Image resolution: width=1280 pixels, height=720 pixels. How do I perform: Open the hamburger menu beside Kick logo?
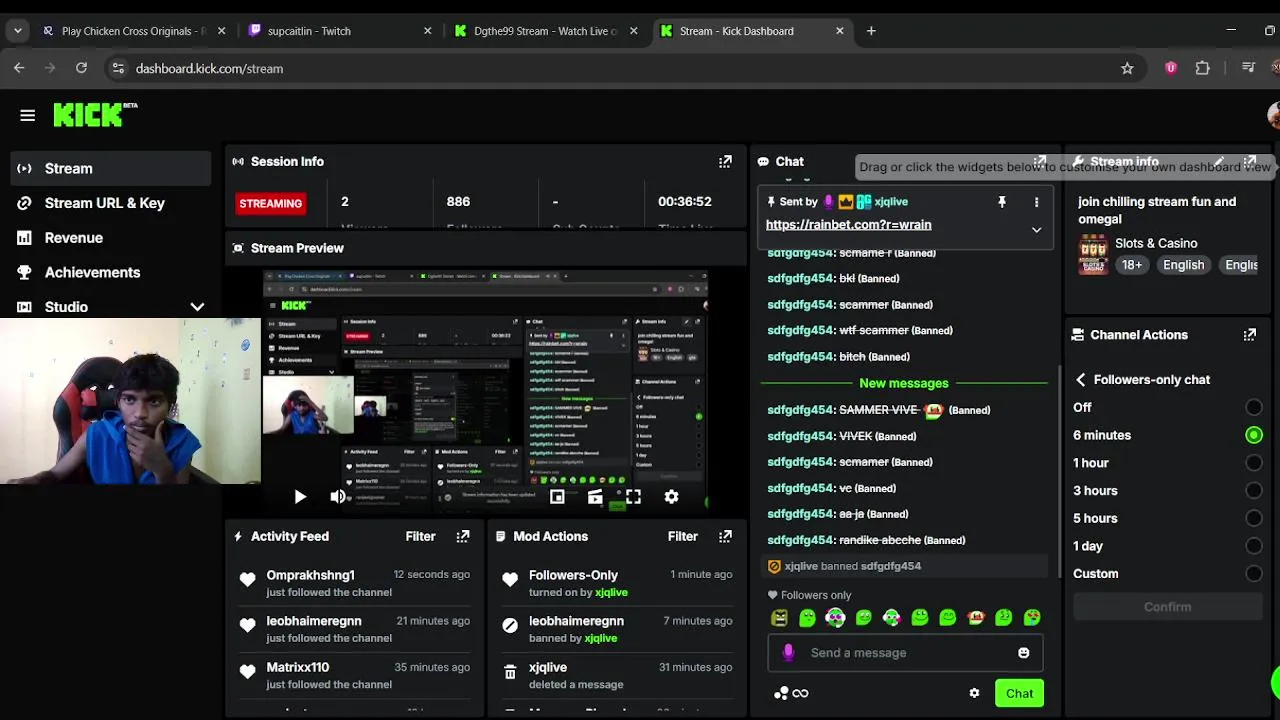tap(27, 115)
